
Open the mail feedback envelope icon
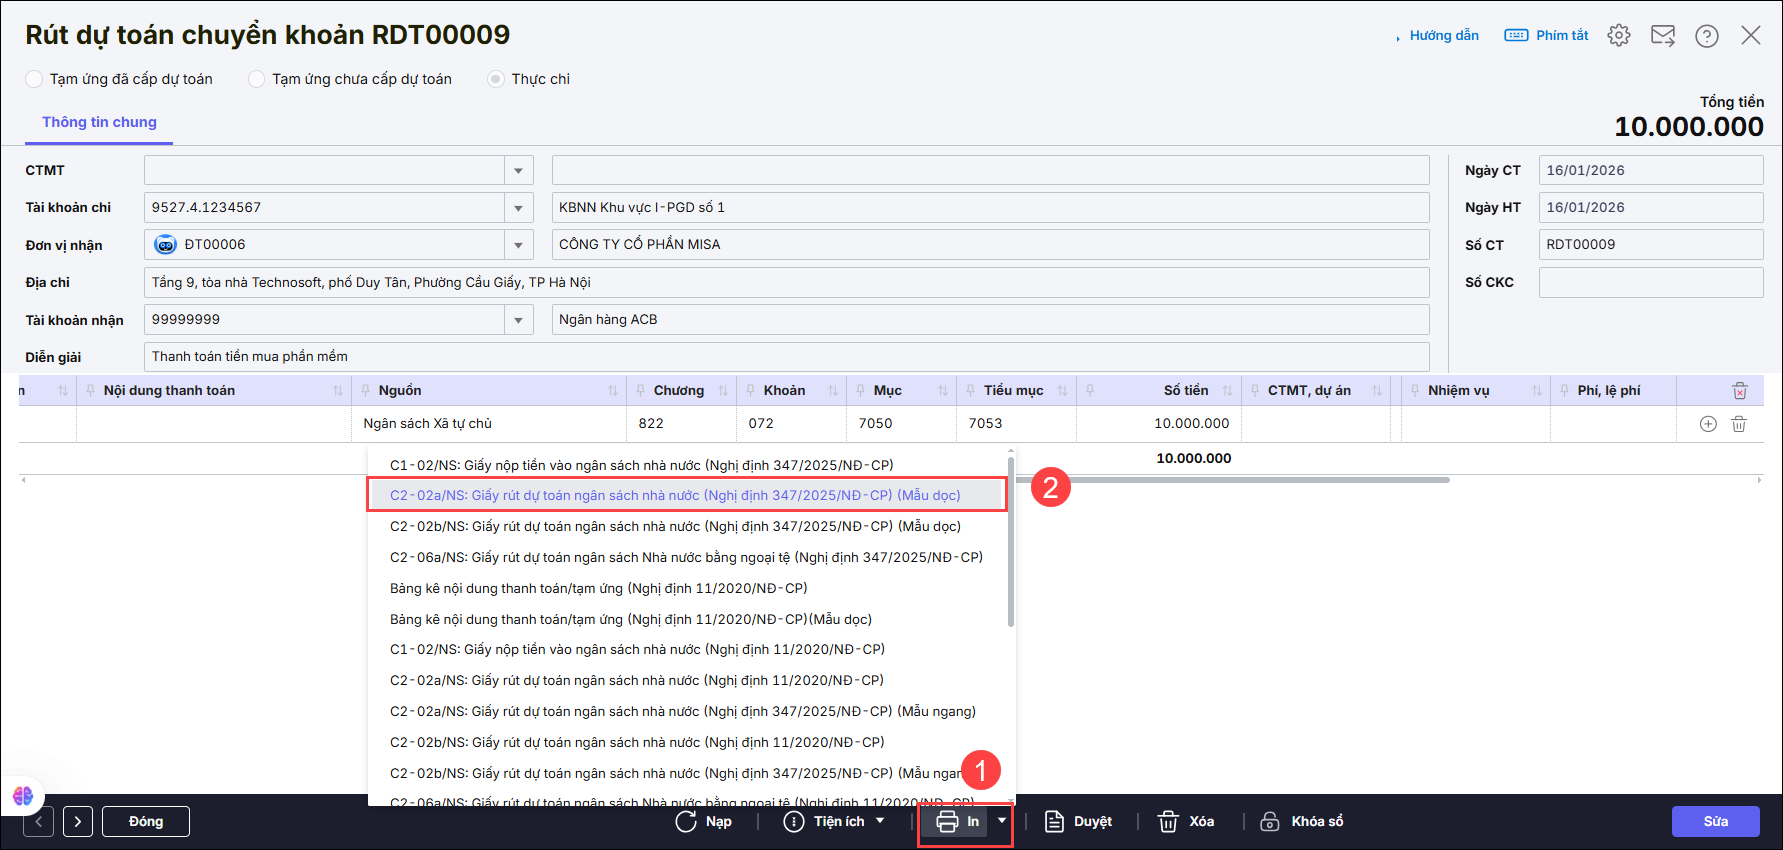pos(1663,35)
